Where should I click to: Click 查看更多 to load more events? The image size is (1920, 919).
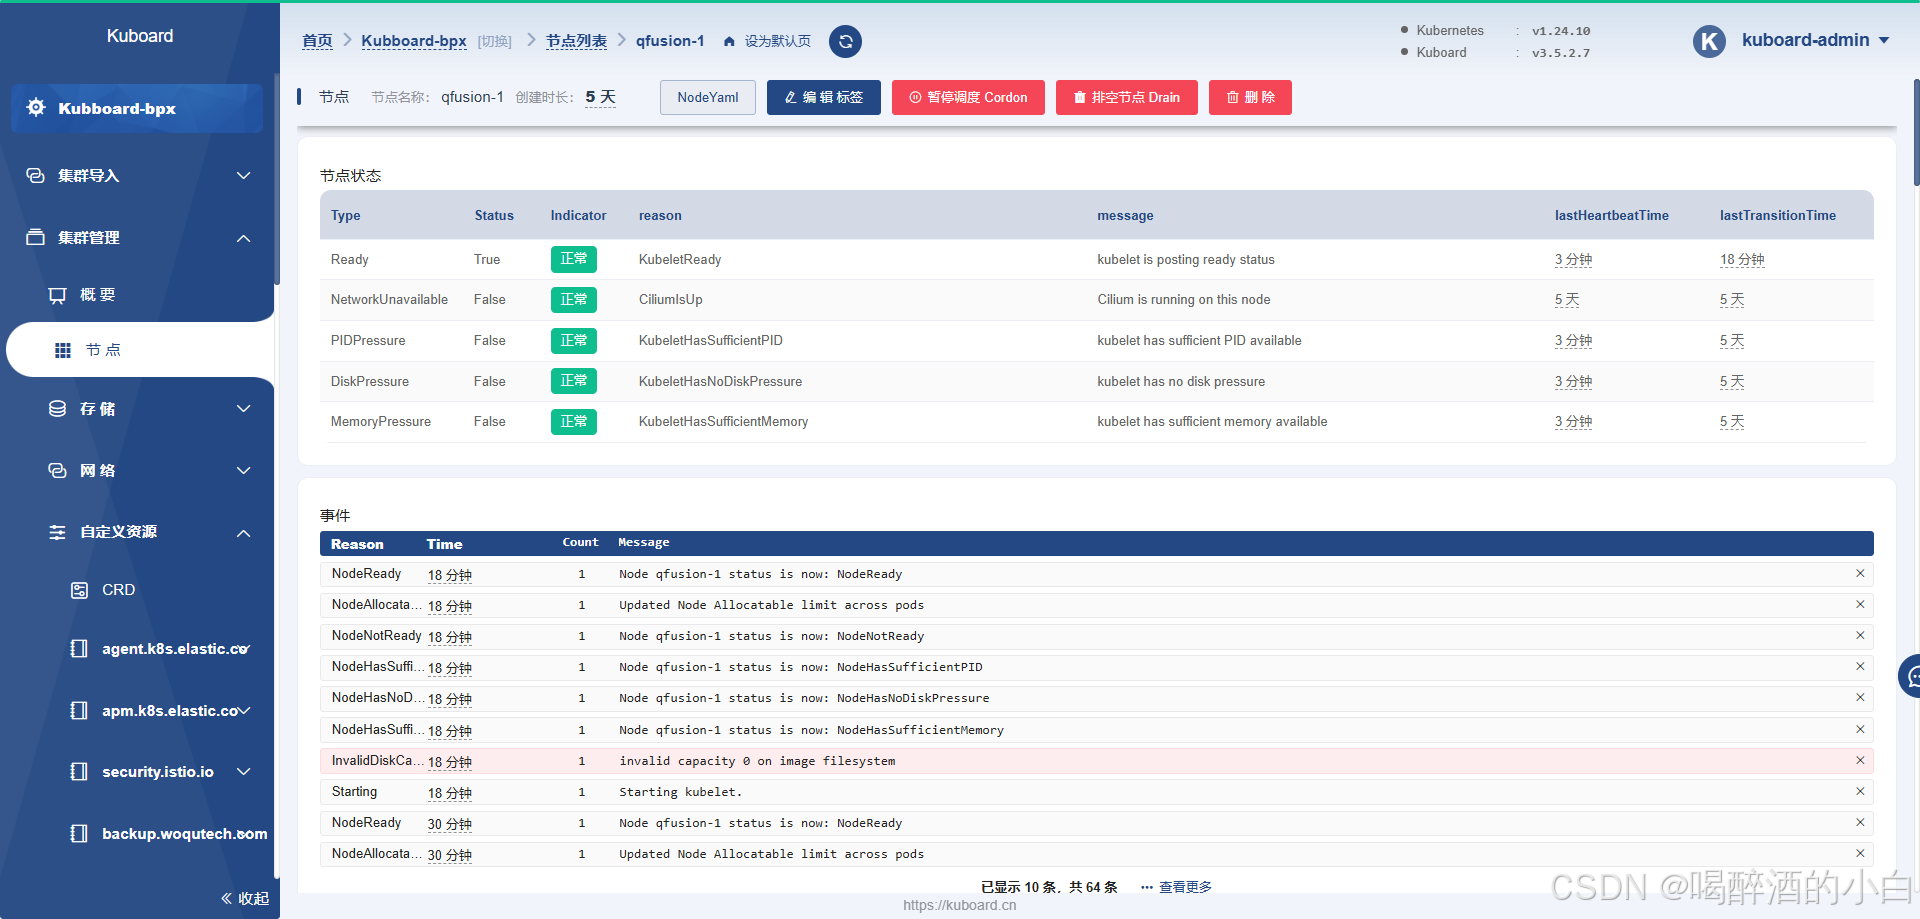[x=1184, y=887]
